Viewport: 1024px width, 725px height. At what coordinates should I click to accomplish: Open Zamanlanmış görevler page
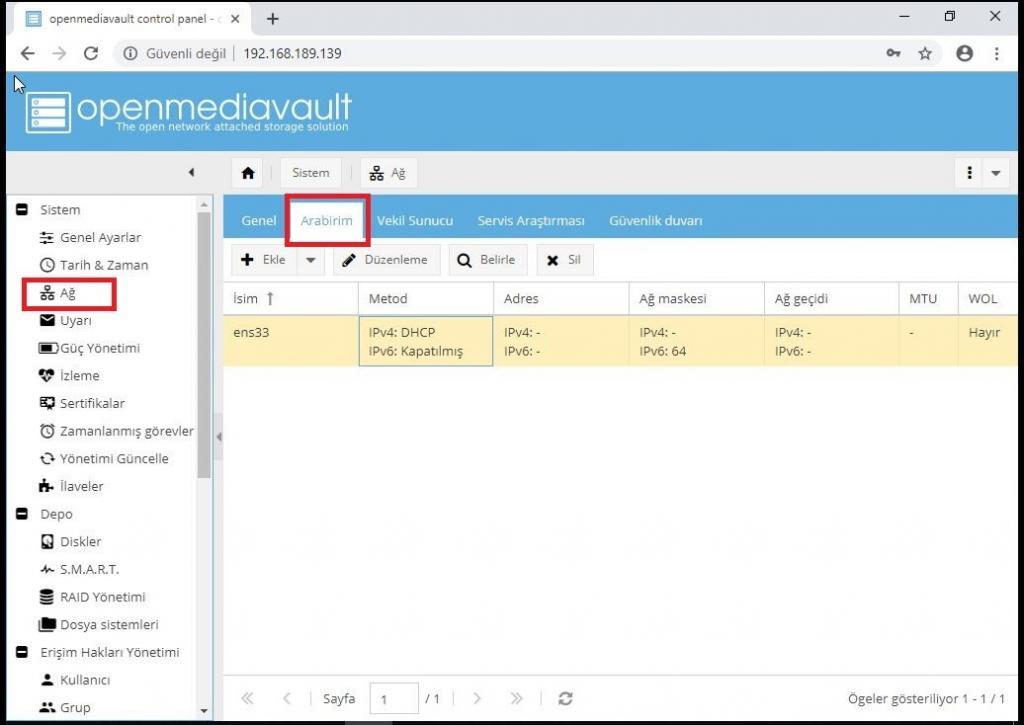tap(116, 431)
